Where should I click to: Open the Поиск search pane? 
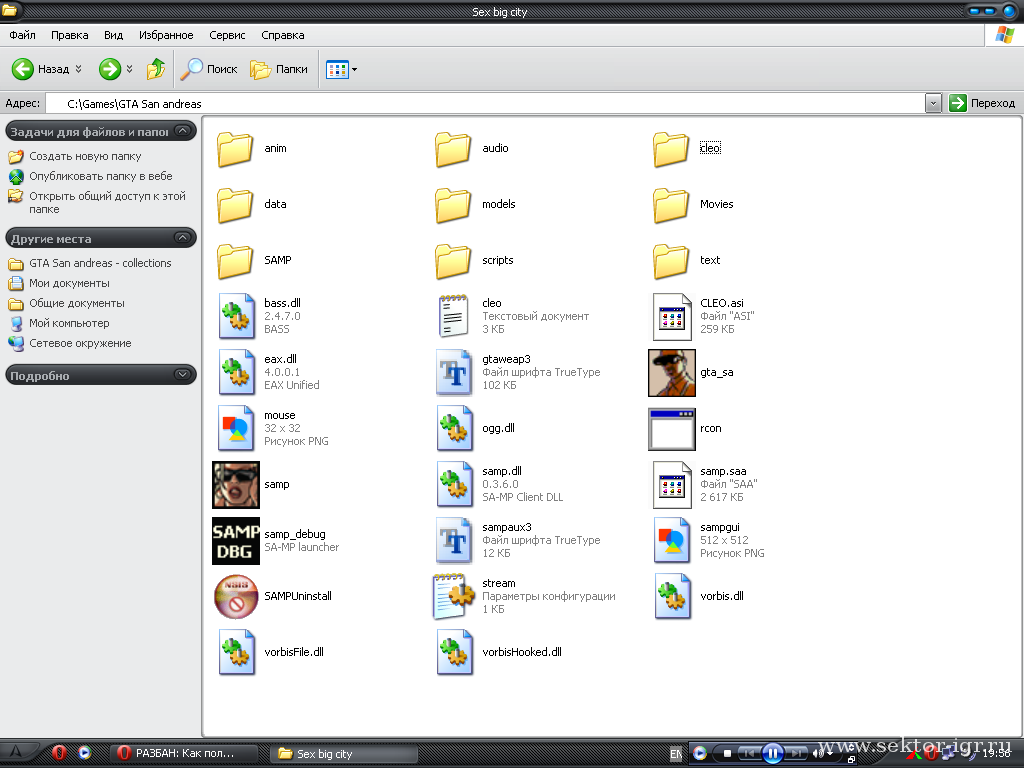click(x=209, y=69)
